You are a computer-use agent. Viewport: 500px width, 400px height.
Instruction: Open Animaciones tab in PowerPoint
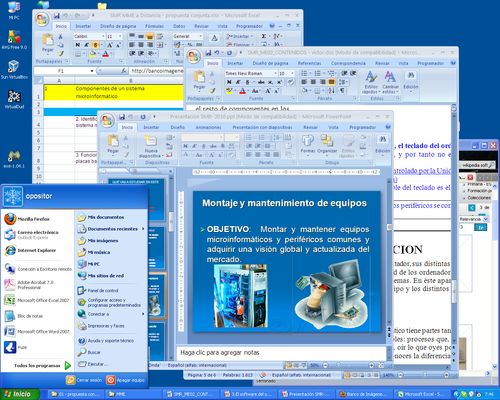click(208, 127)
